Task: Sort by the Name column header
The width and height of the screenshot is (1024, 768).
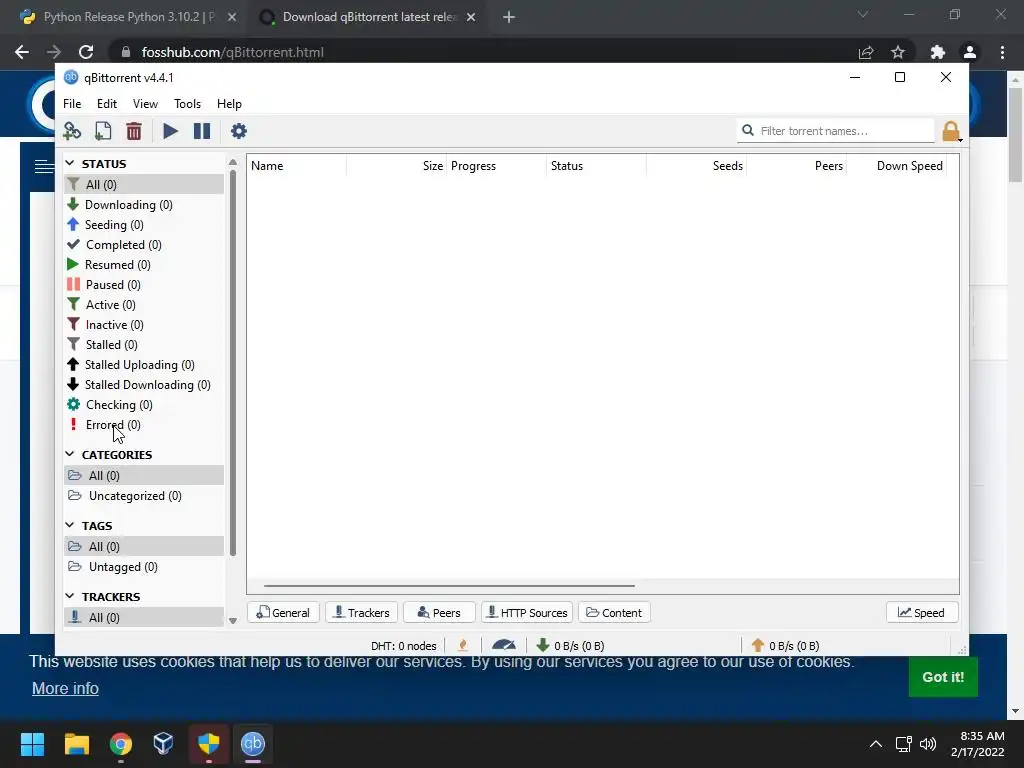Action: [297, 166]
